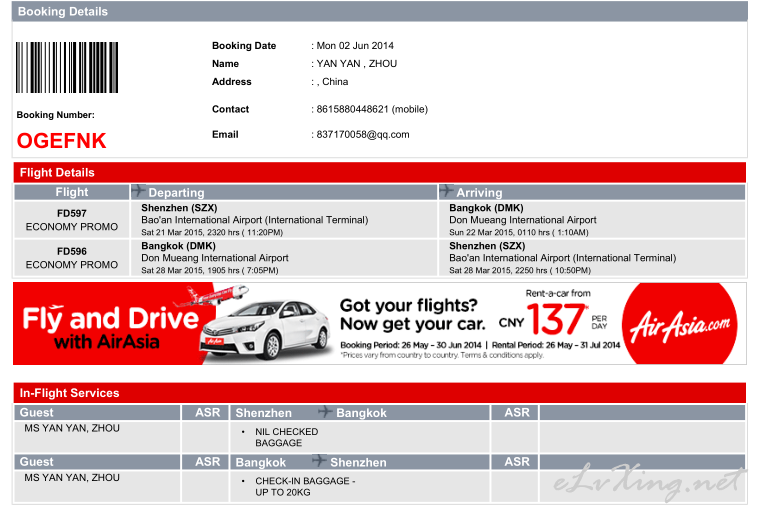Click first MS YAN YAN, ZHOU guest row
758x515 pixels.
pyautogui.click(x=72, y=428)
